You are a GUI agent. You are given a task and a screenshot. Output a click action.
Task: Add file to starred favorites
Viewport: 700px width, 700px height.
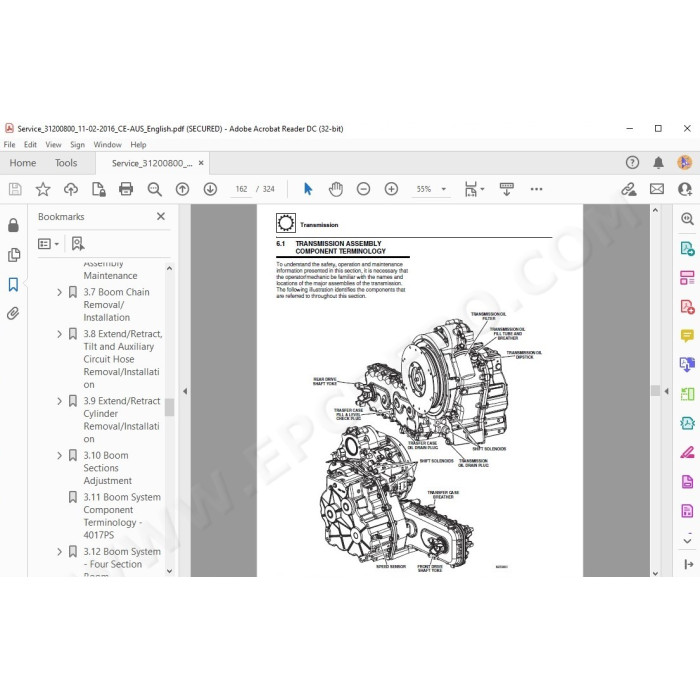[43, 189]
